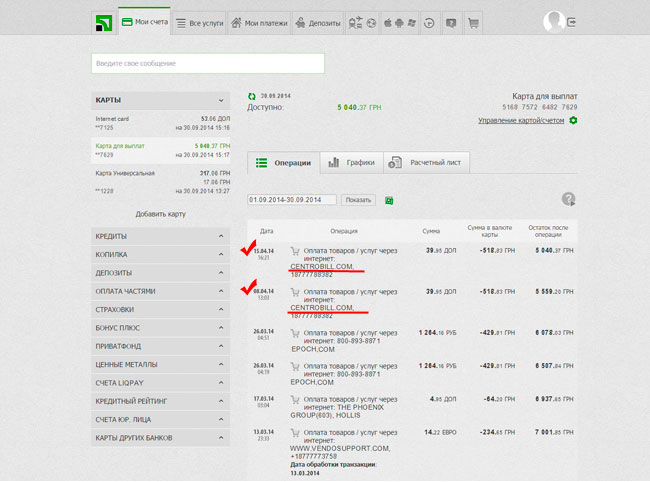The height and width of the screenshot is (482, 650).
Task: Expand the ОПЛАТА ЧАСТЯМИ sidebar section
Action: (161, 291)
